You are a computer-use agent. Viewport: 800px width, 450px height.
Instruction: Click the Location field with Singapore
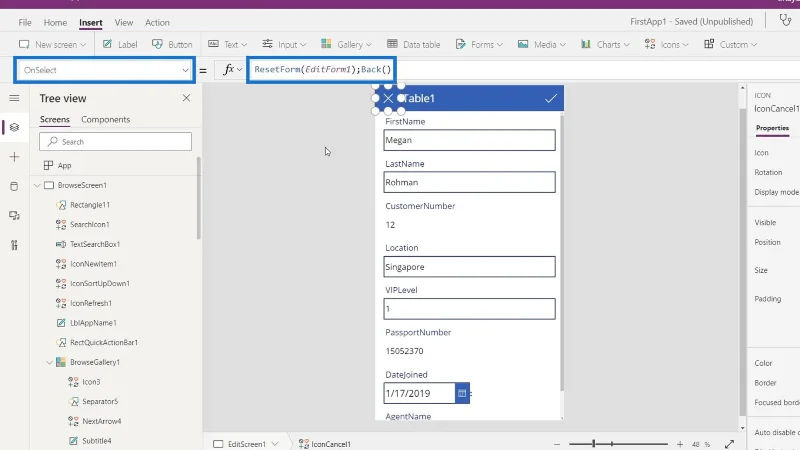pos(469,267)
